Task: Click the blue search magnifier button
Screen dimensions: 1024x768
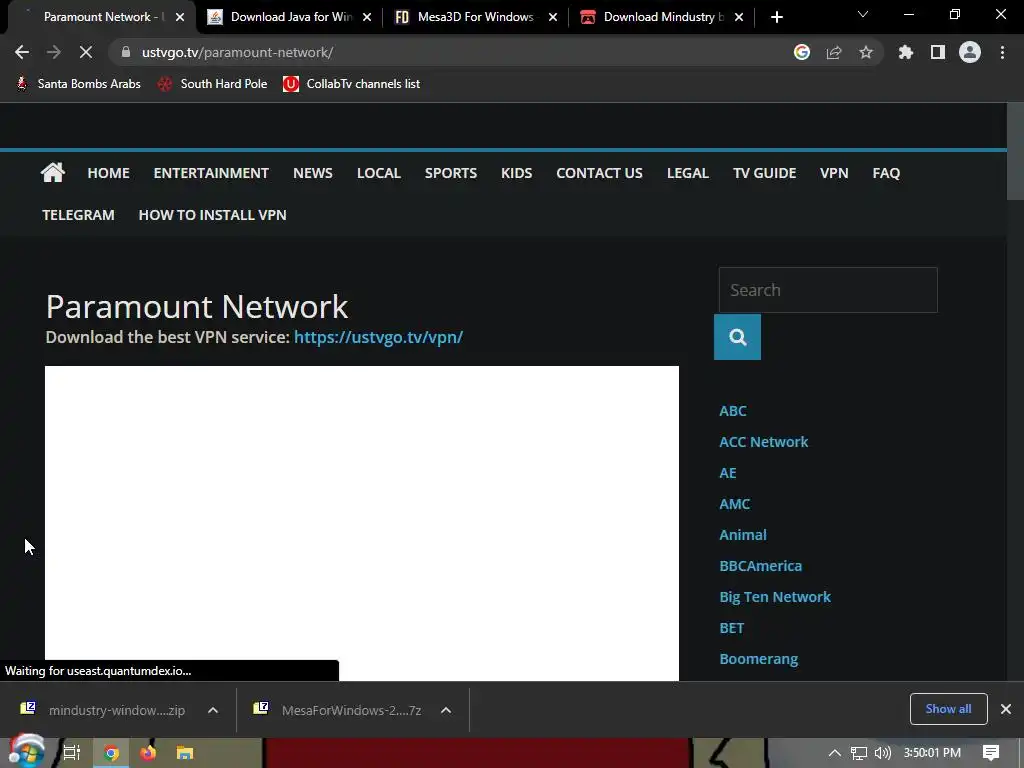Action: pos(737,337)
